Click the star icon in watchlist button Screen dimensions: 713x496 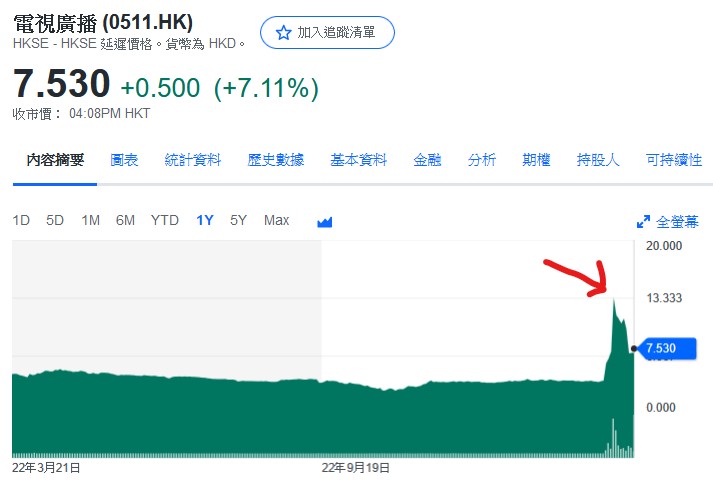(x=282, y=33)
